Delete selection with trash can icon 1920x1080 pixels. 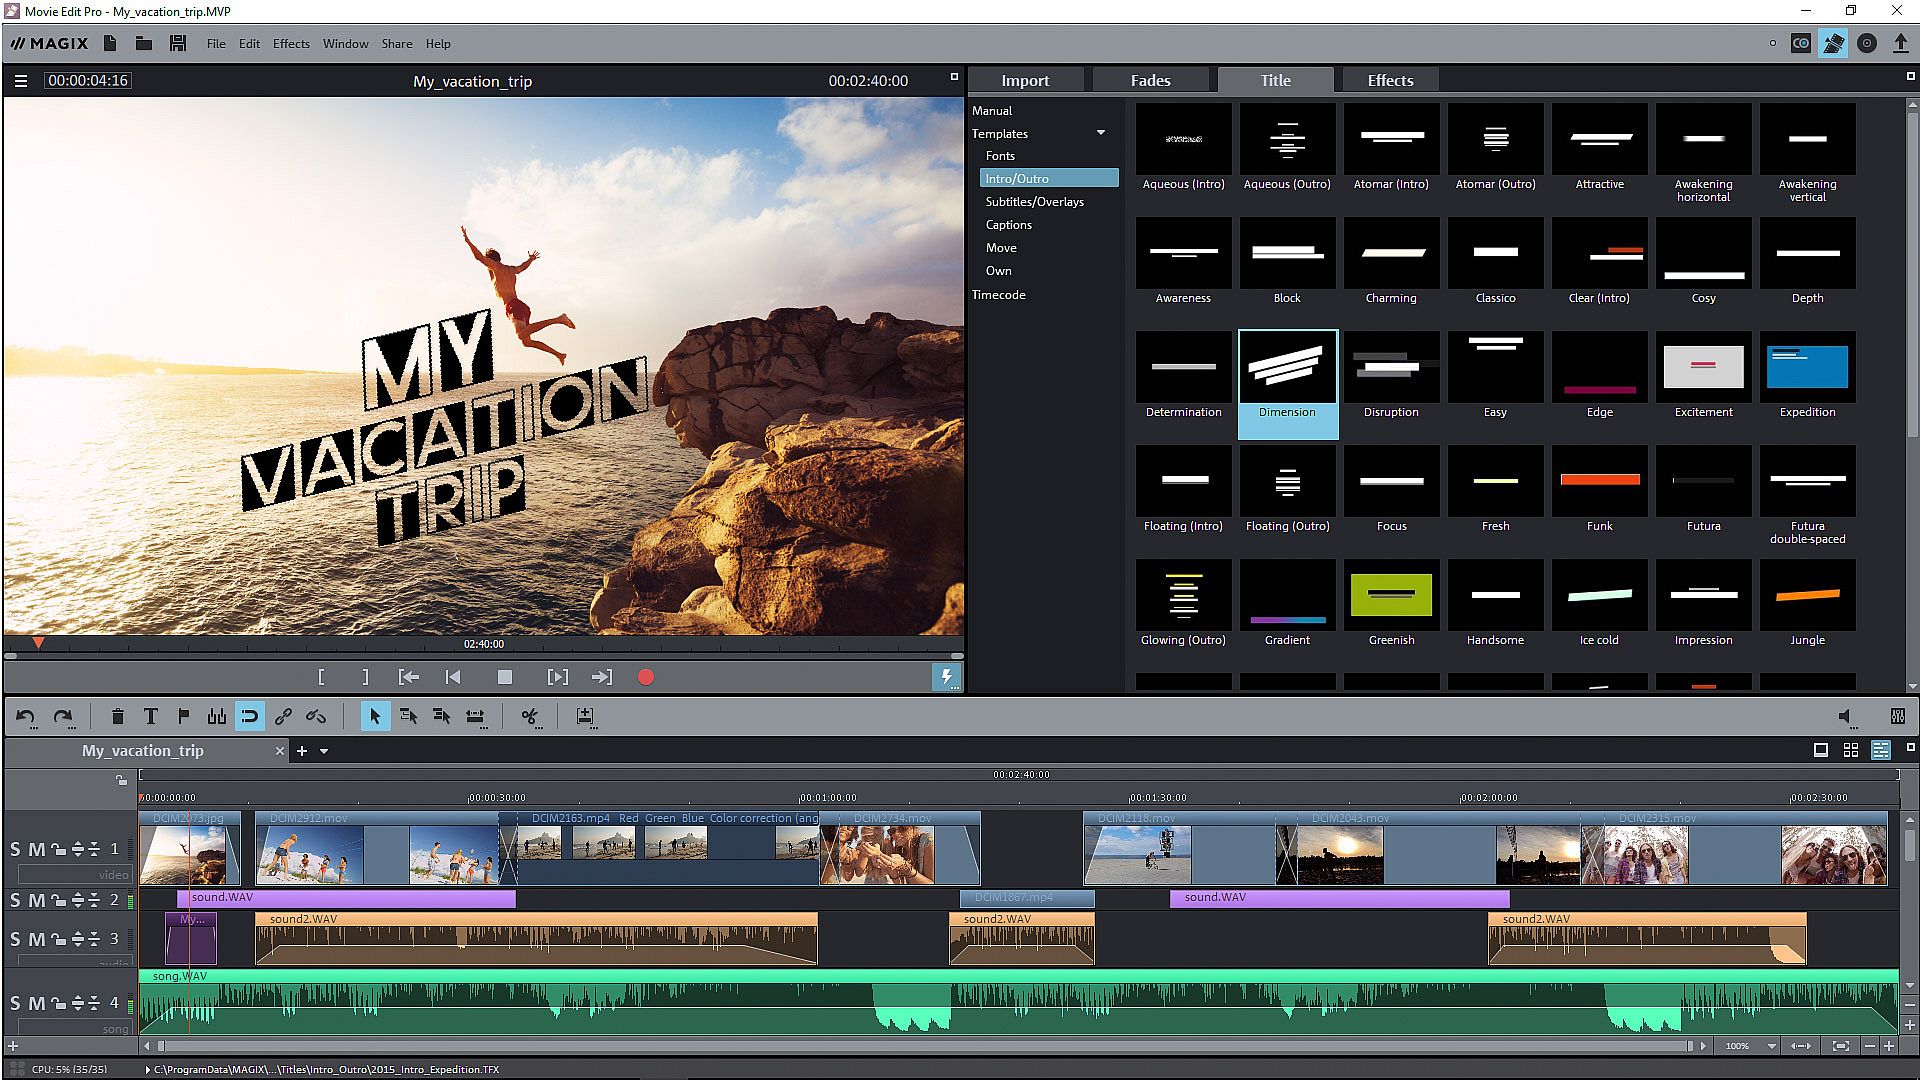click(117, 716)
